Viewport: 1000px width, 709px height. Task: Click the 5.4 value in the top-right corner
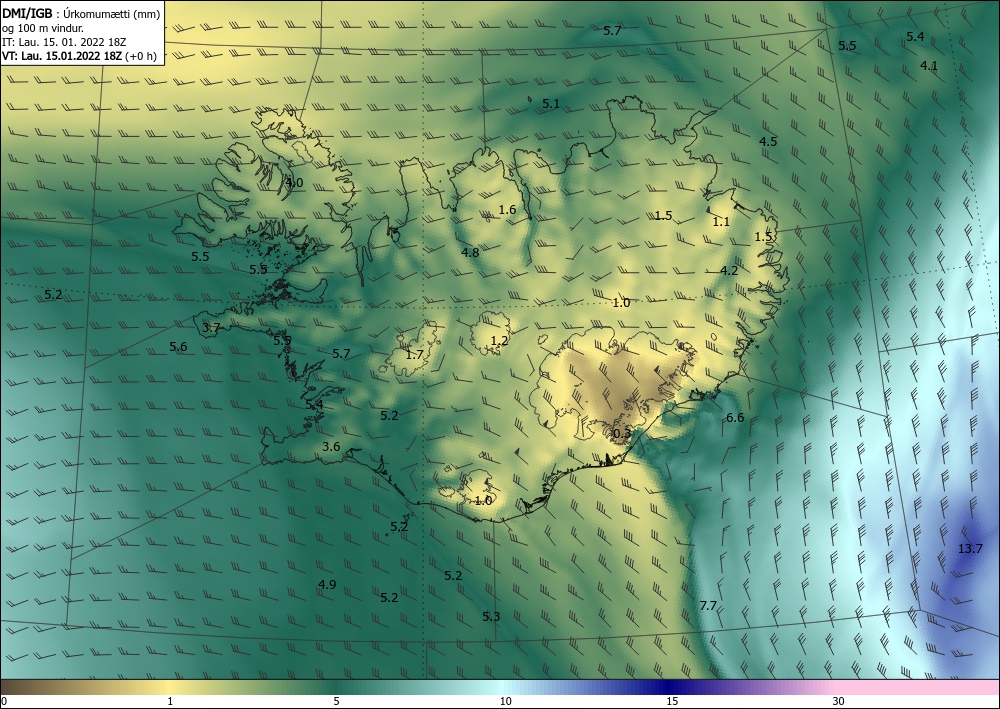click(x=915, y=36)
